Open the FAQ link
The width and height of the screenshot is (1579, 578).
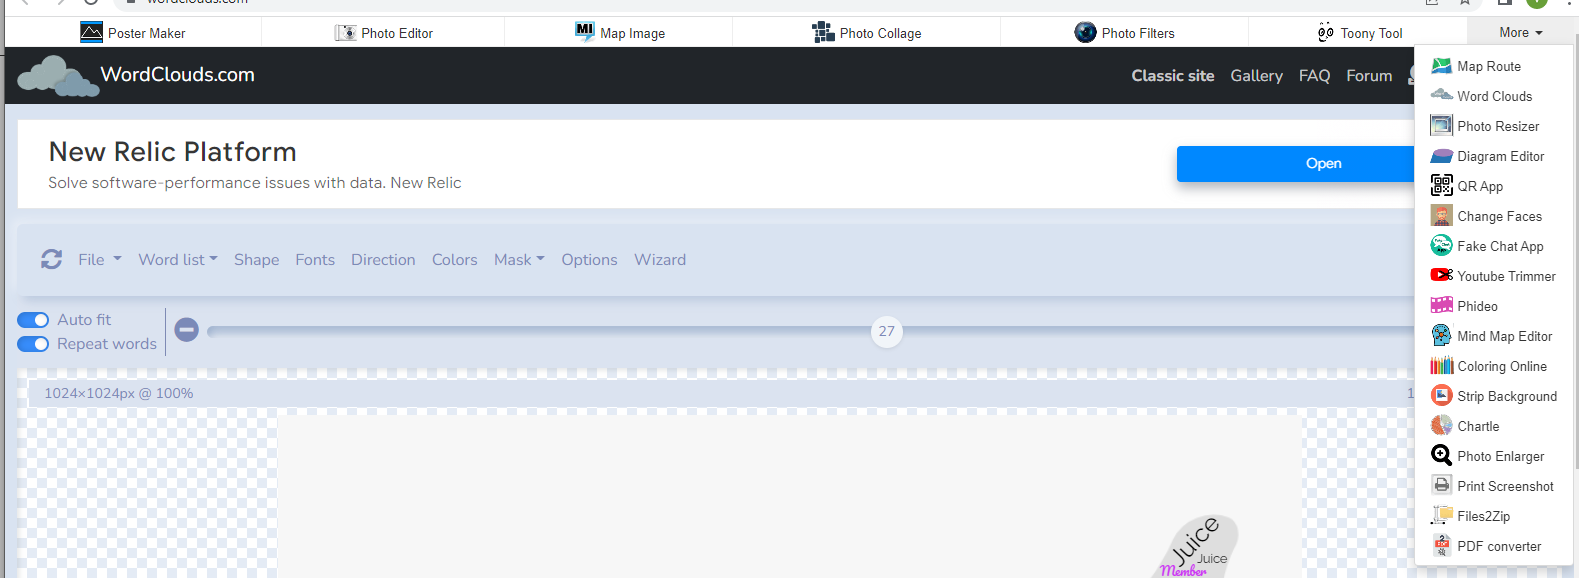(x=1314, y=76)
